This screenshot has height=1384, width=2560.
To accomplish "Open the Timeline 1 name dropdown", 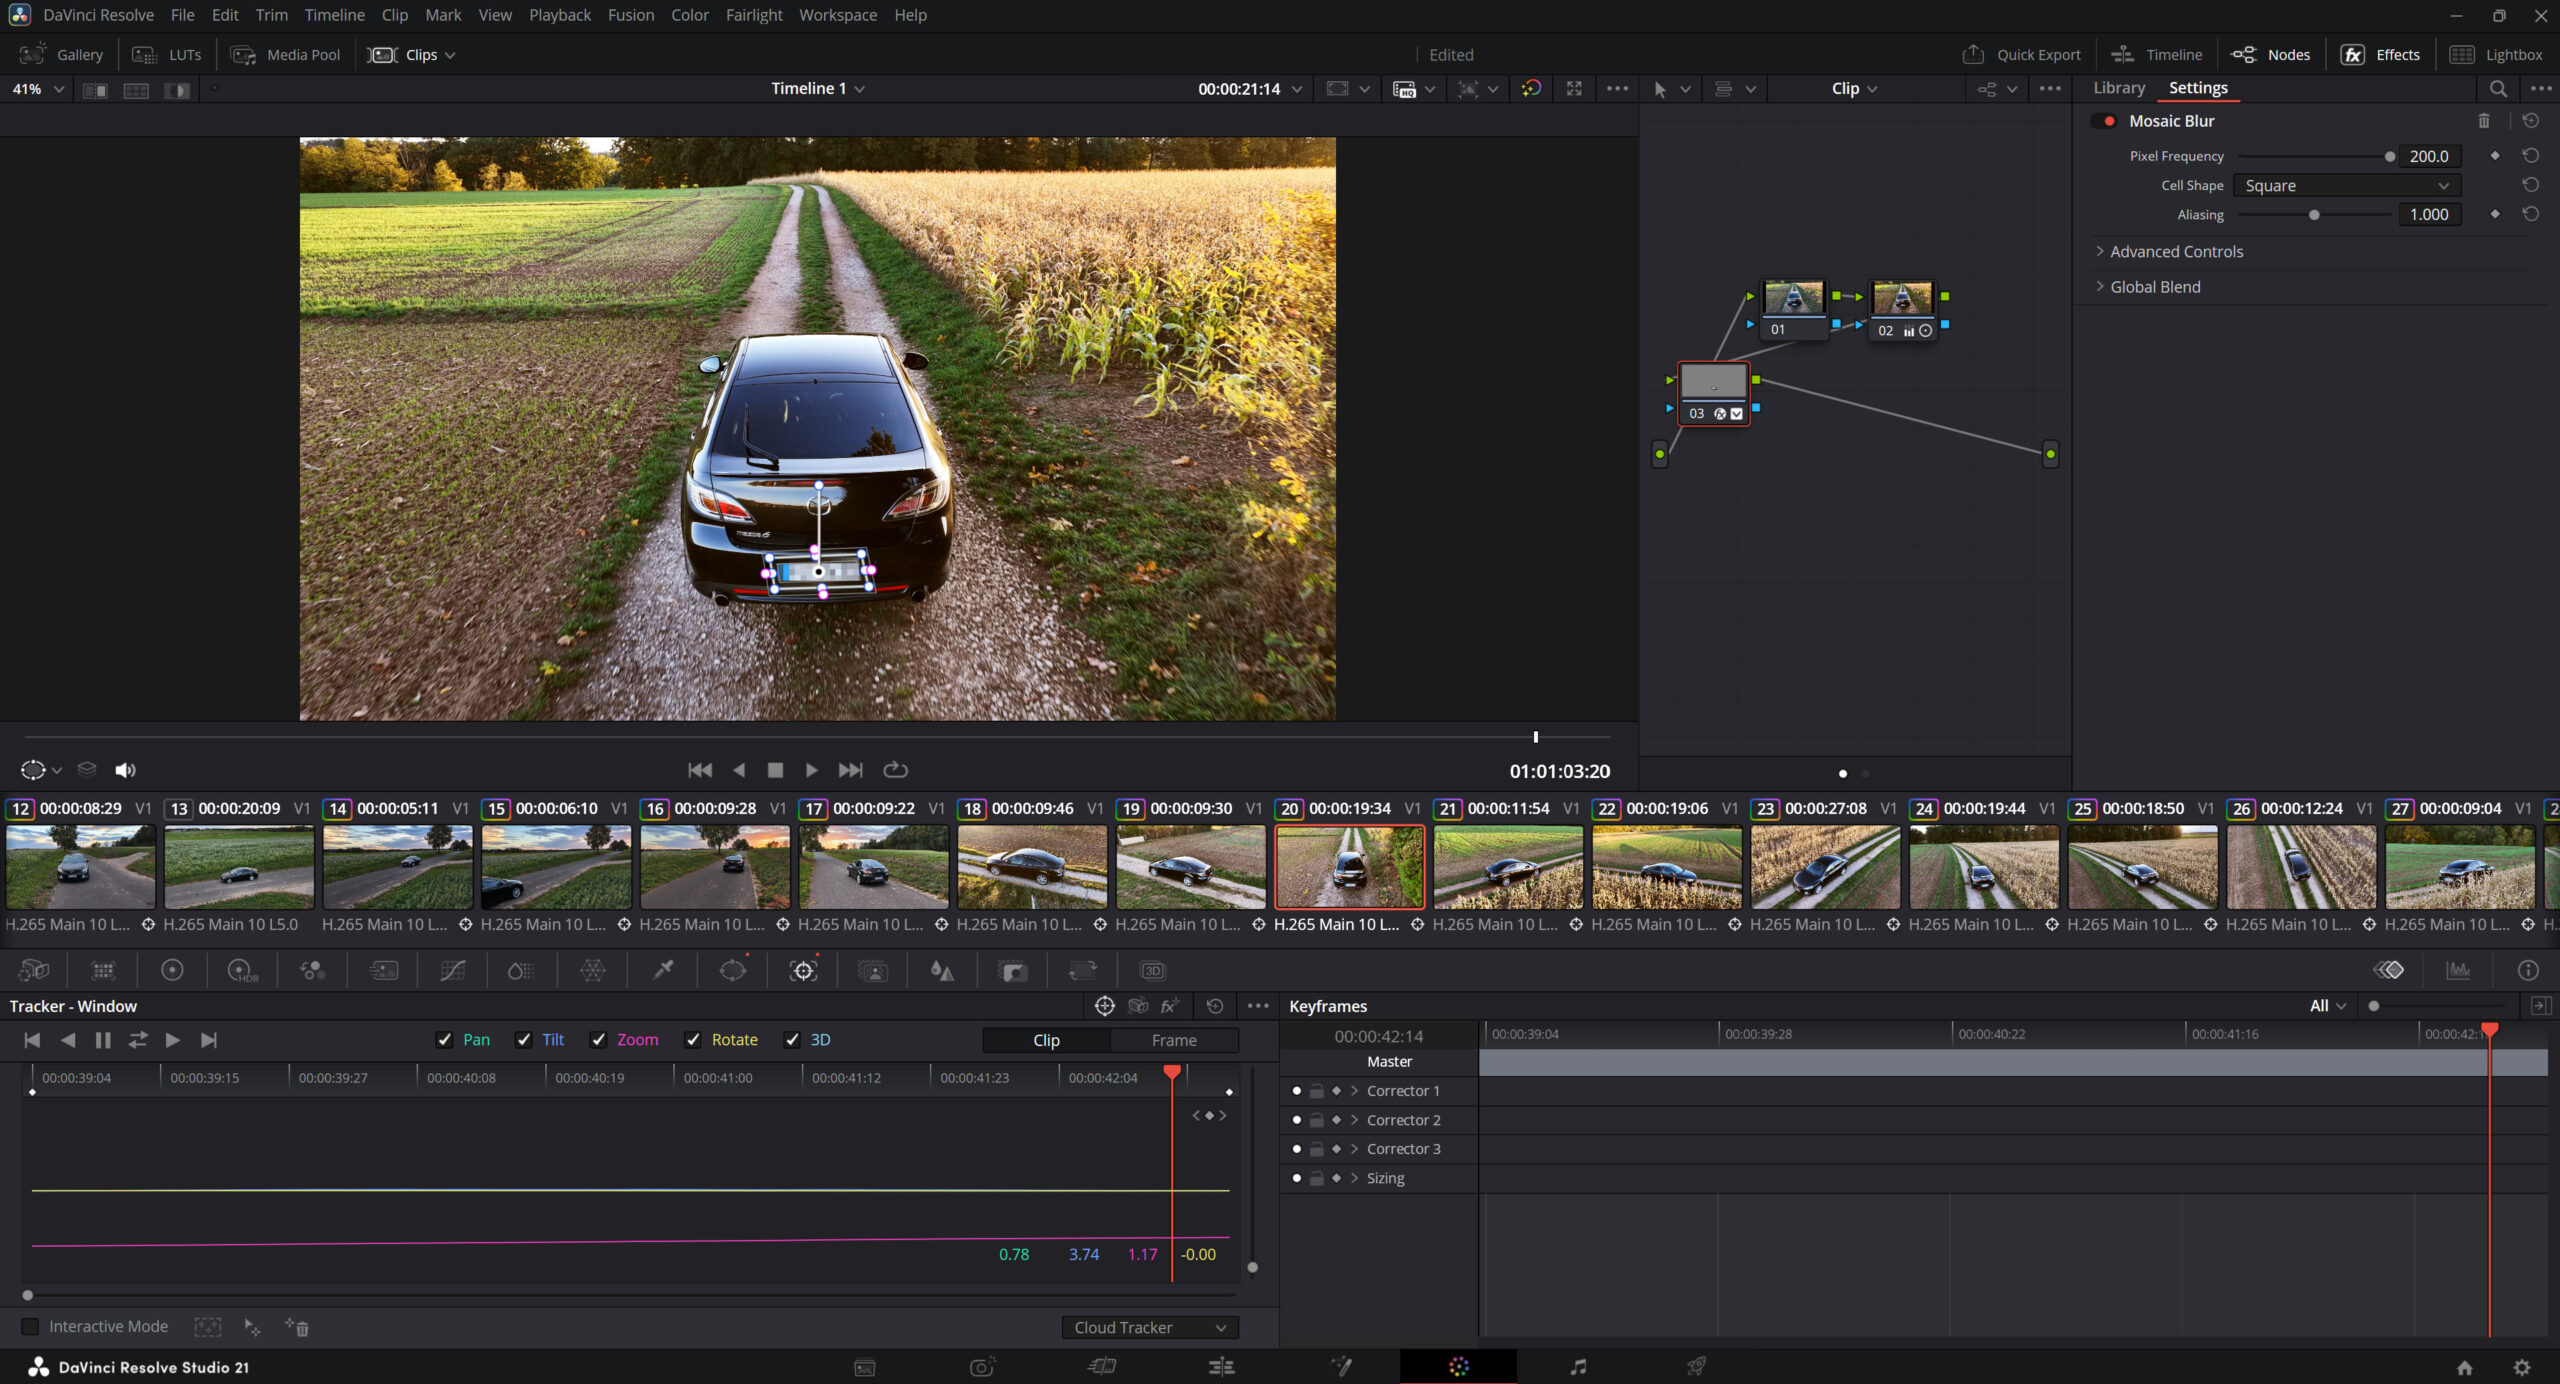I will [x=818, y=89].
